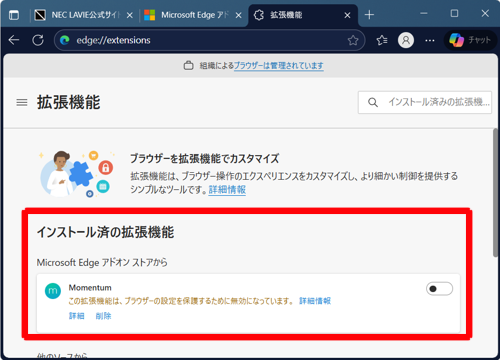Click the edge://extensions address bar
This screenshot has height=360, width=500.
coord(209,40)
